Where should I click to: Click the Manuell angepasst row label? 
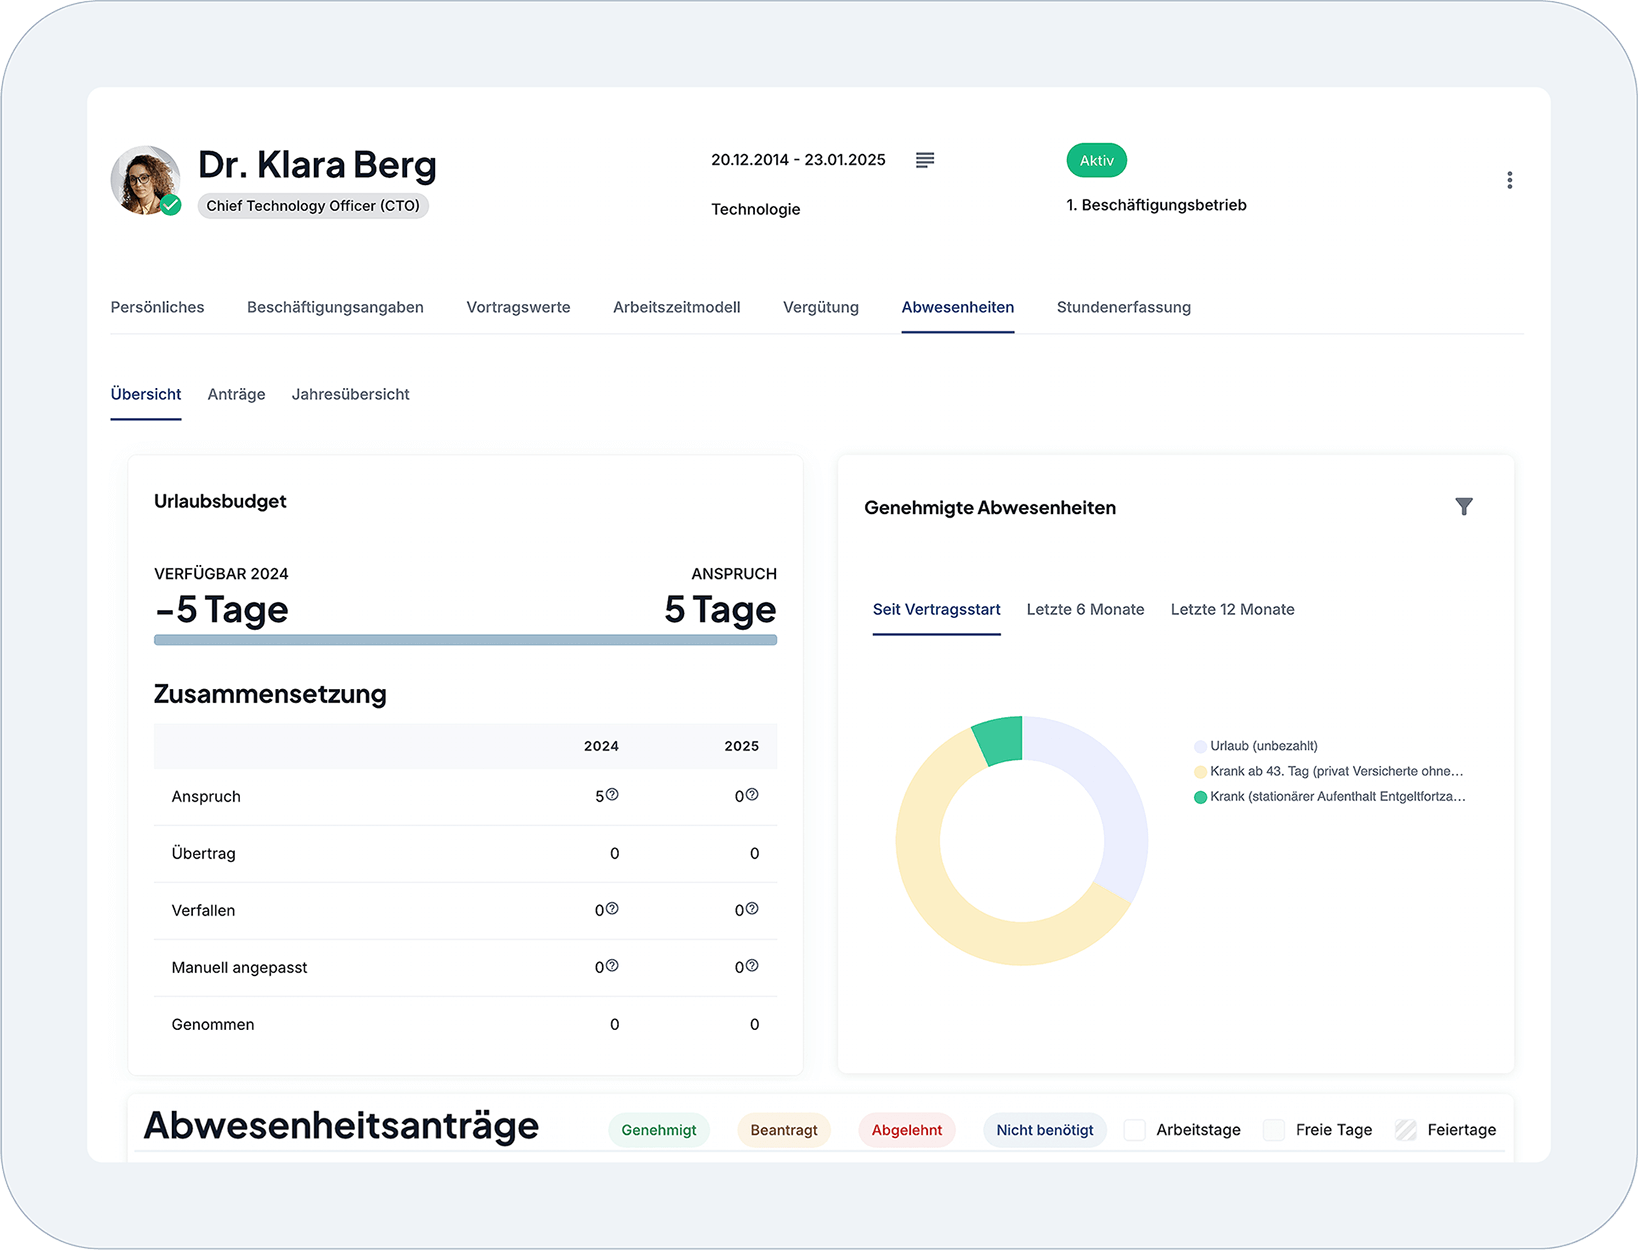pos(239,968)
